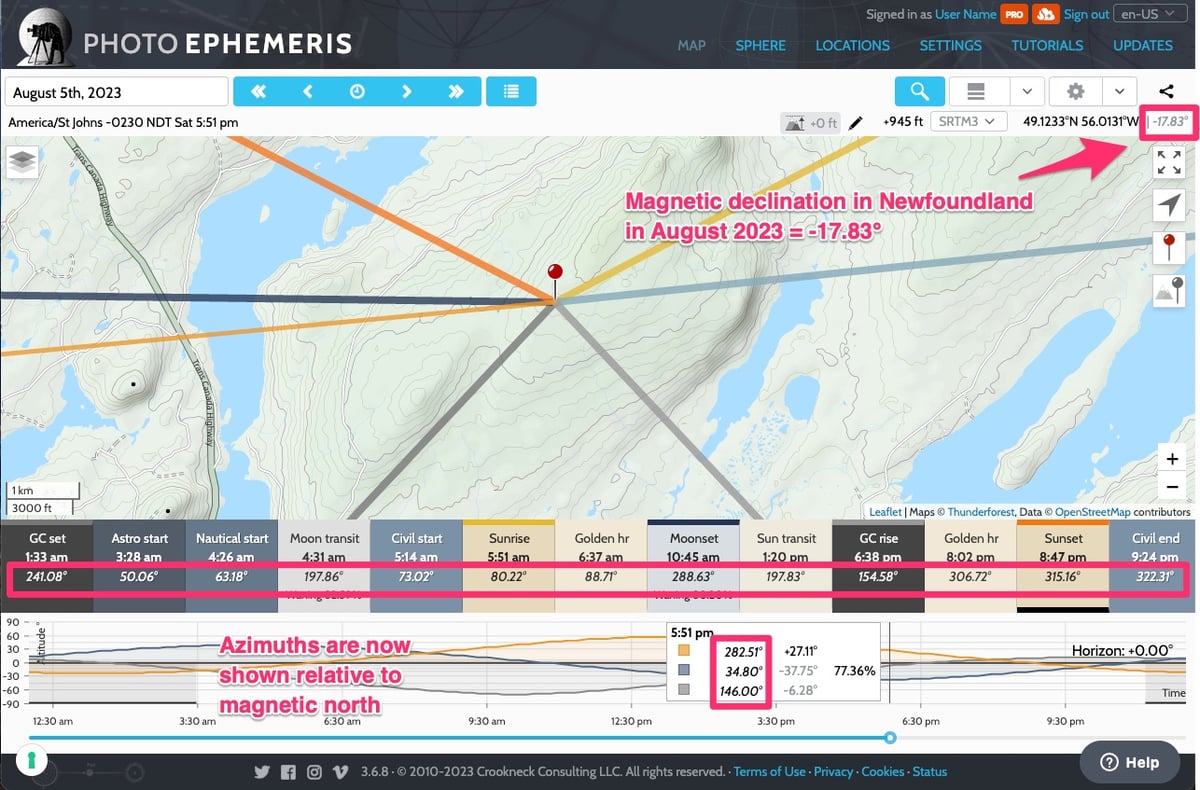Click the share icon
The image size is (1200, 790).
point(1167,91)
